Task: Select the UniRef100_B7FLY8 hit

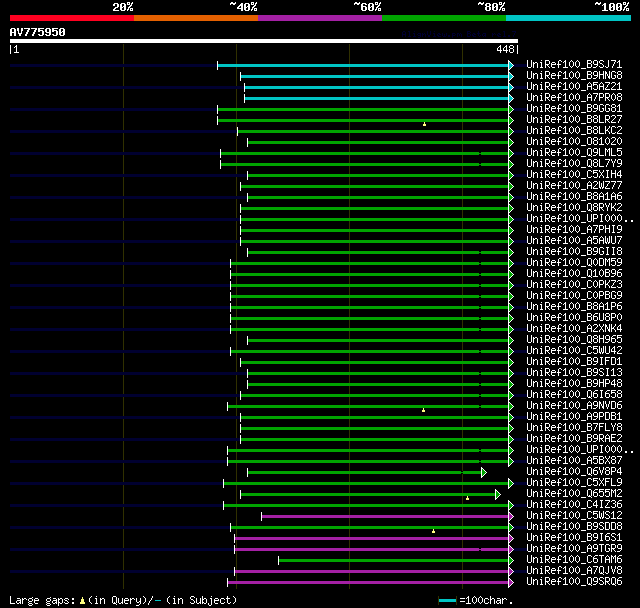Action: [574, 428]
